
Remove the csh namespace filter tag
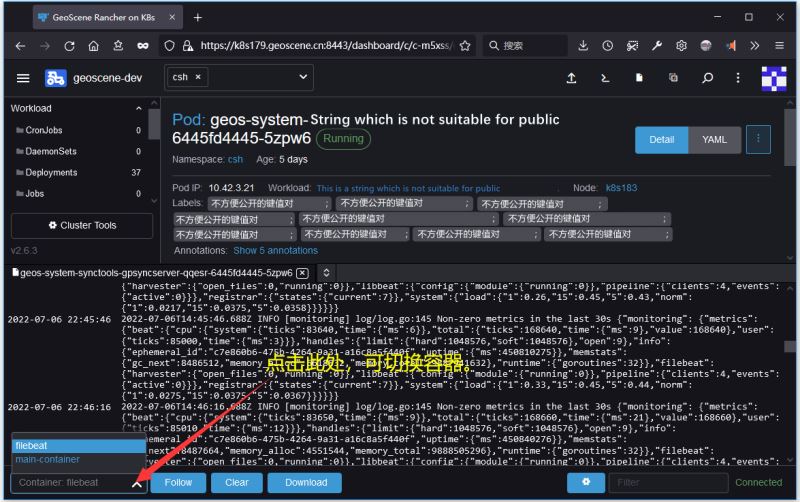click(x=198, y=77)
